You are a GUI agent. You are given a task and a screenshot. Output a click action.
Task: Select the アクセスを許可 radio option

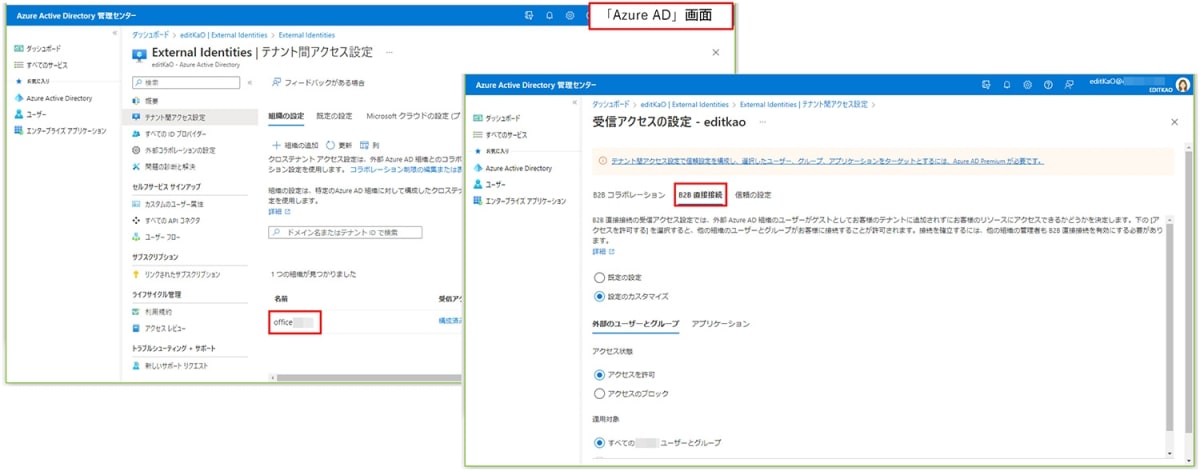coord(599,373)
